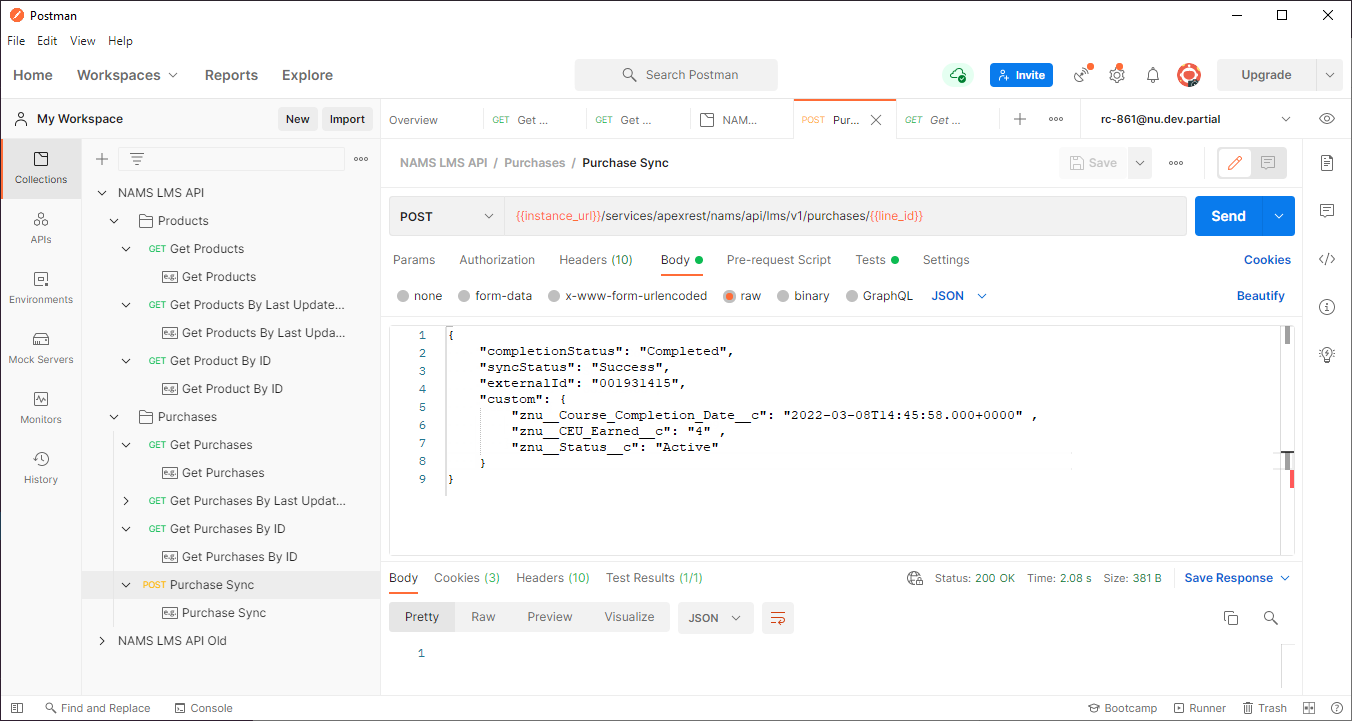Select the binary body radio option
The width and height of the screenshot is (1352, 721).
click(783, 296)
